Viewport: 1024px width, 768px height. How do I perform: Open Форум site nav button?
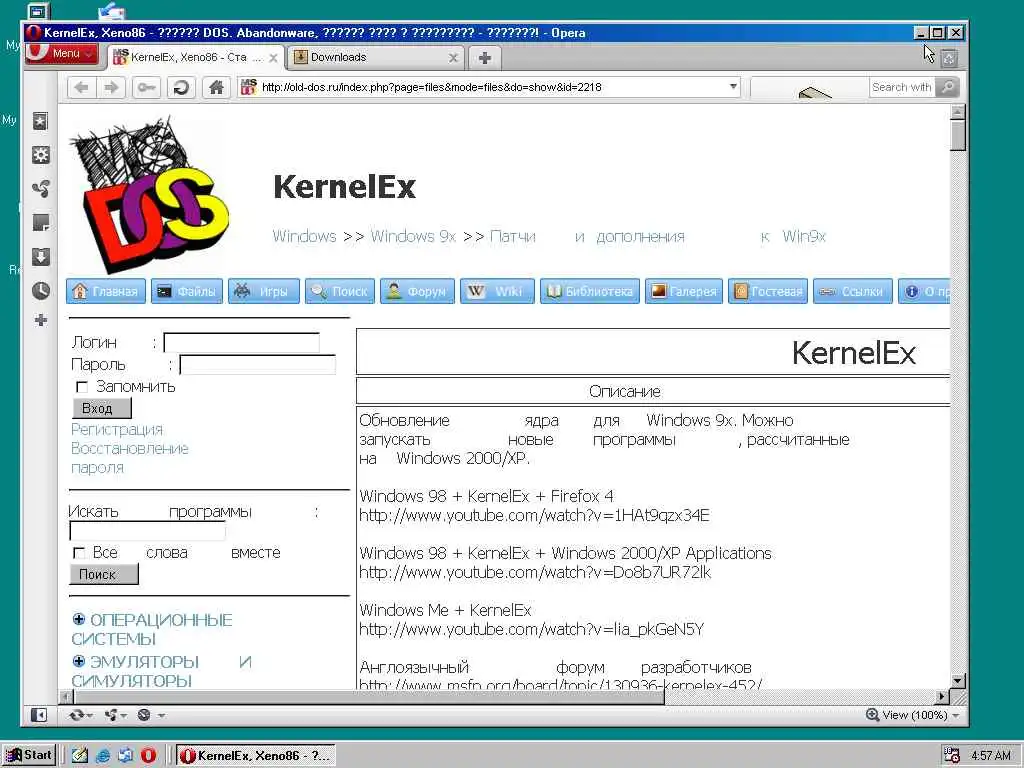pyautogui.click(x=417, y=291)
